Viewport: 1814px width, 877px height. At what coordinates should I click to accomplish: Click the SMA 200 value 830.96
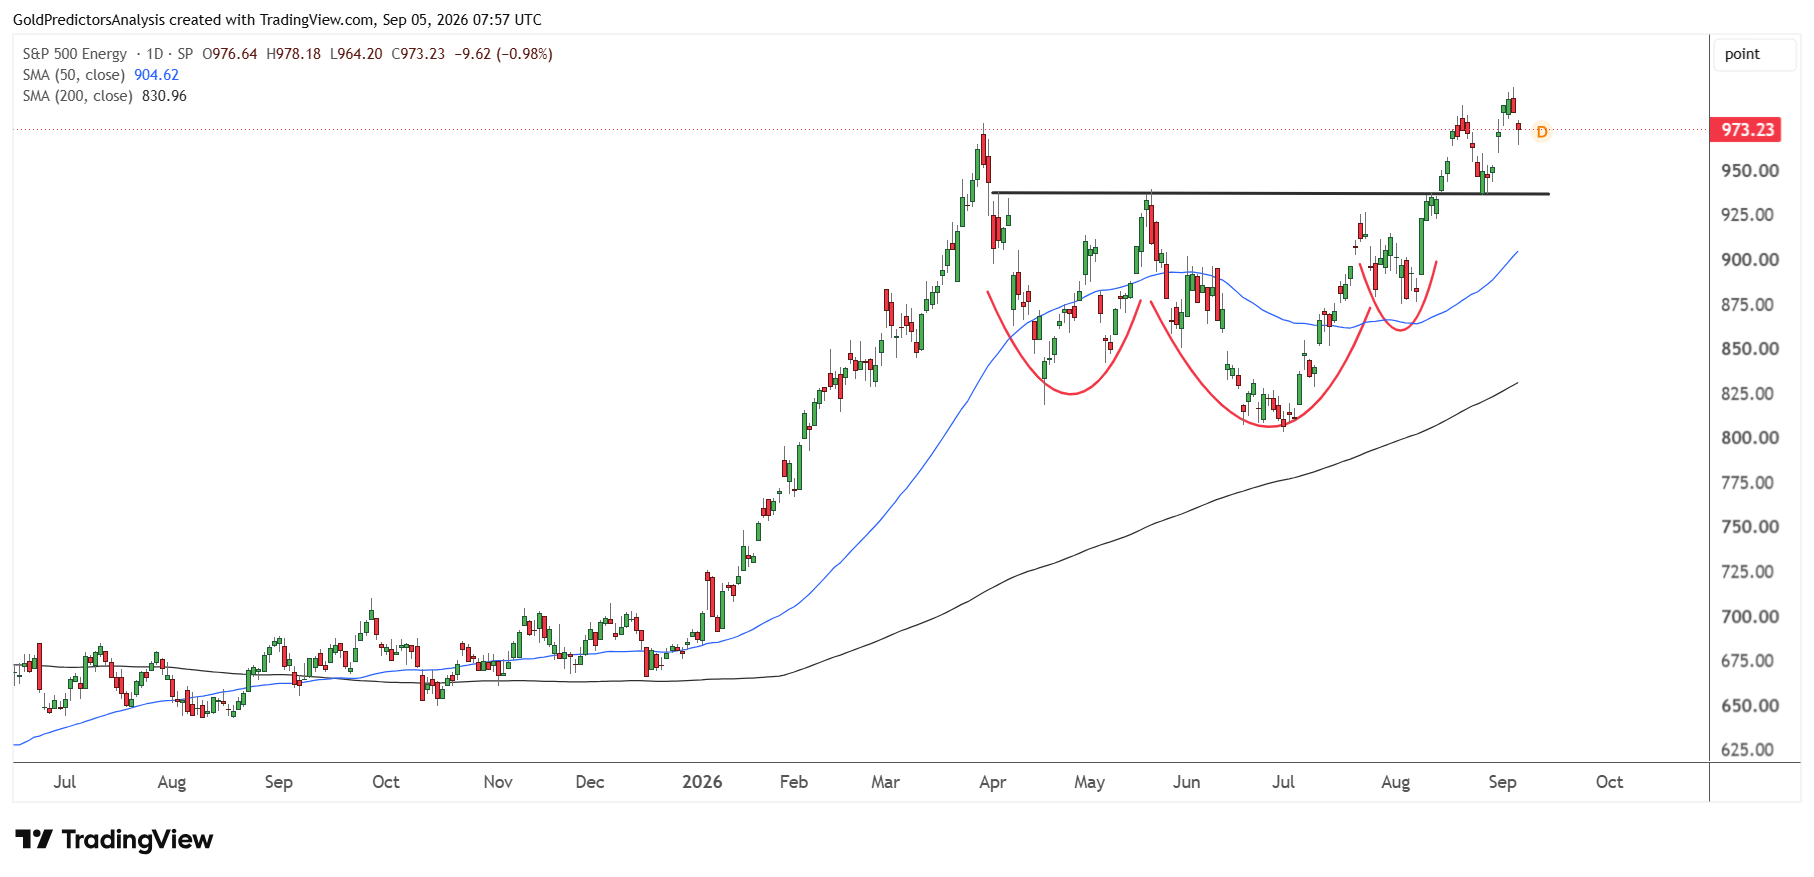165,96
